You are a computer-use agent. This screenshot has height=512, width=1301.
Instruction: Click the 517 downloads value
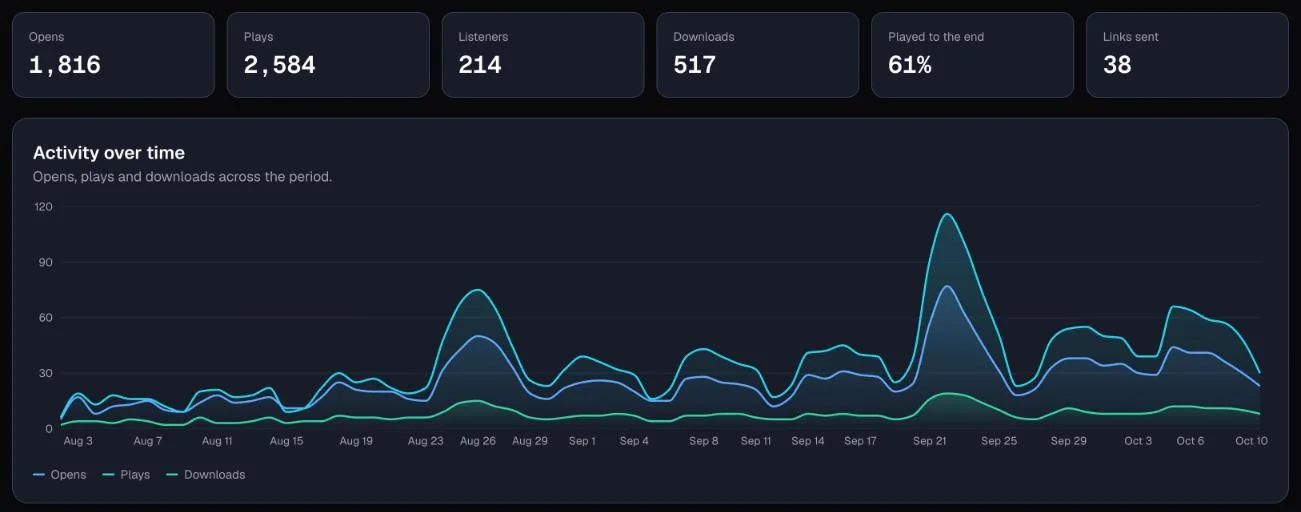click(695, 65)
